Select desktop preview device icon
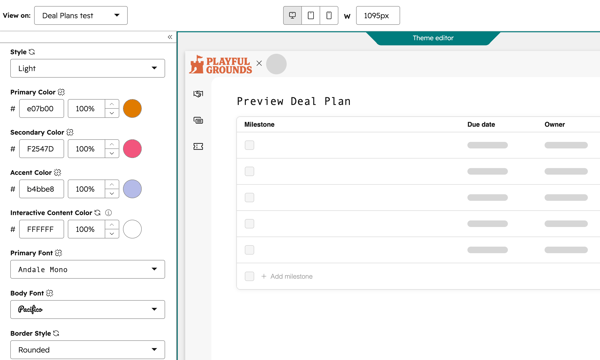 (292, 16)
